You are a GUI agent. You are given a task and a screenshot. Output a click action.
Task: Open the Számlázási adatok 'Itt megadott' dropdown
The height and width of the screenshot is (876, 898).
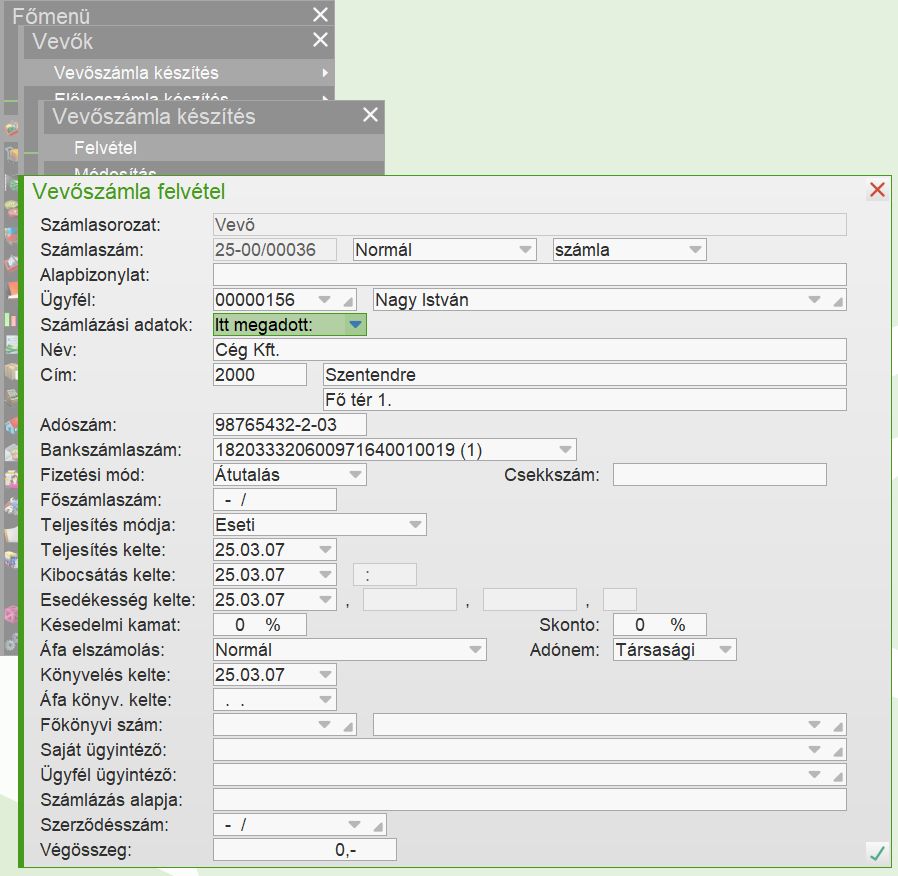[x=354, y=324]
